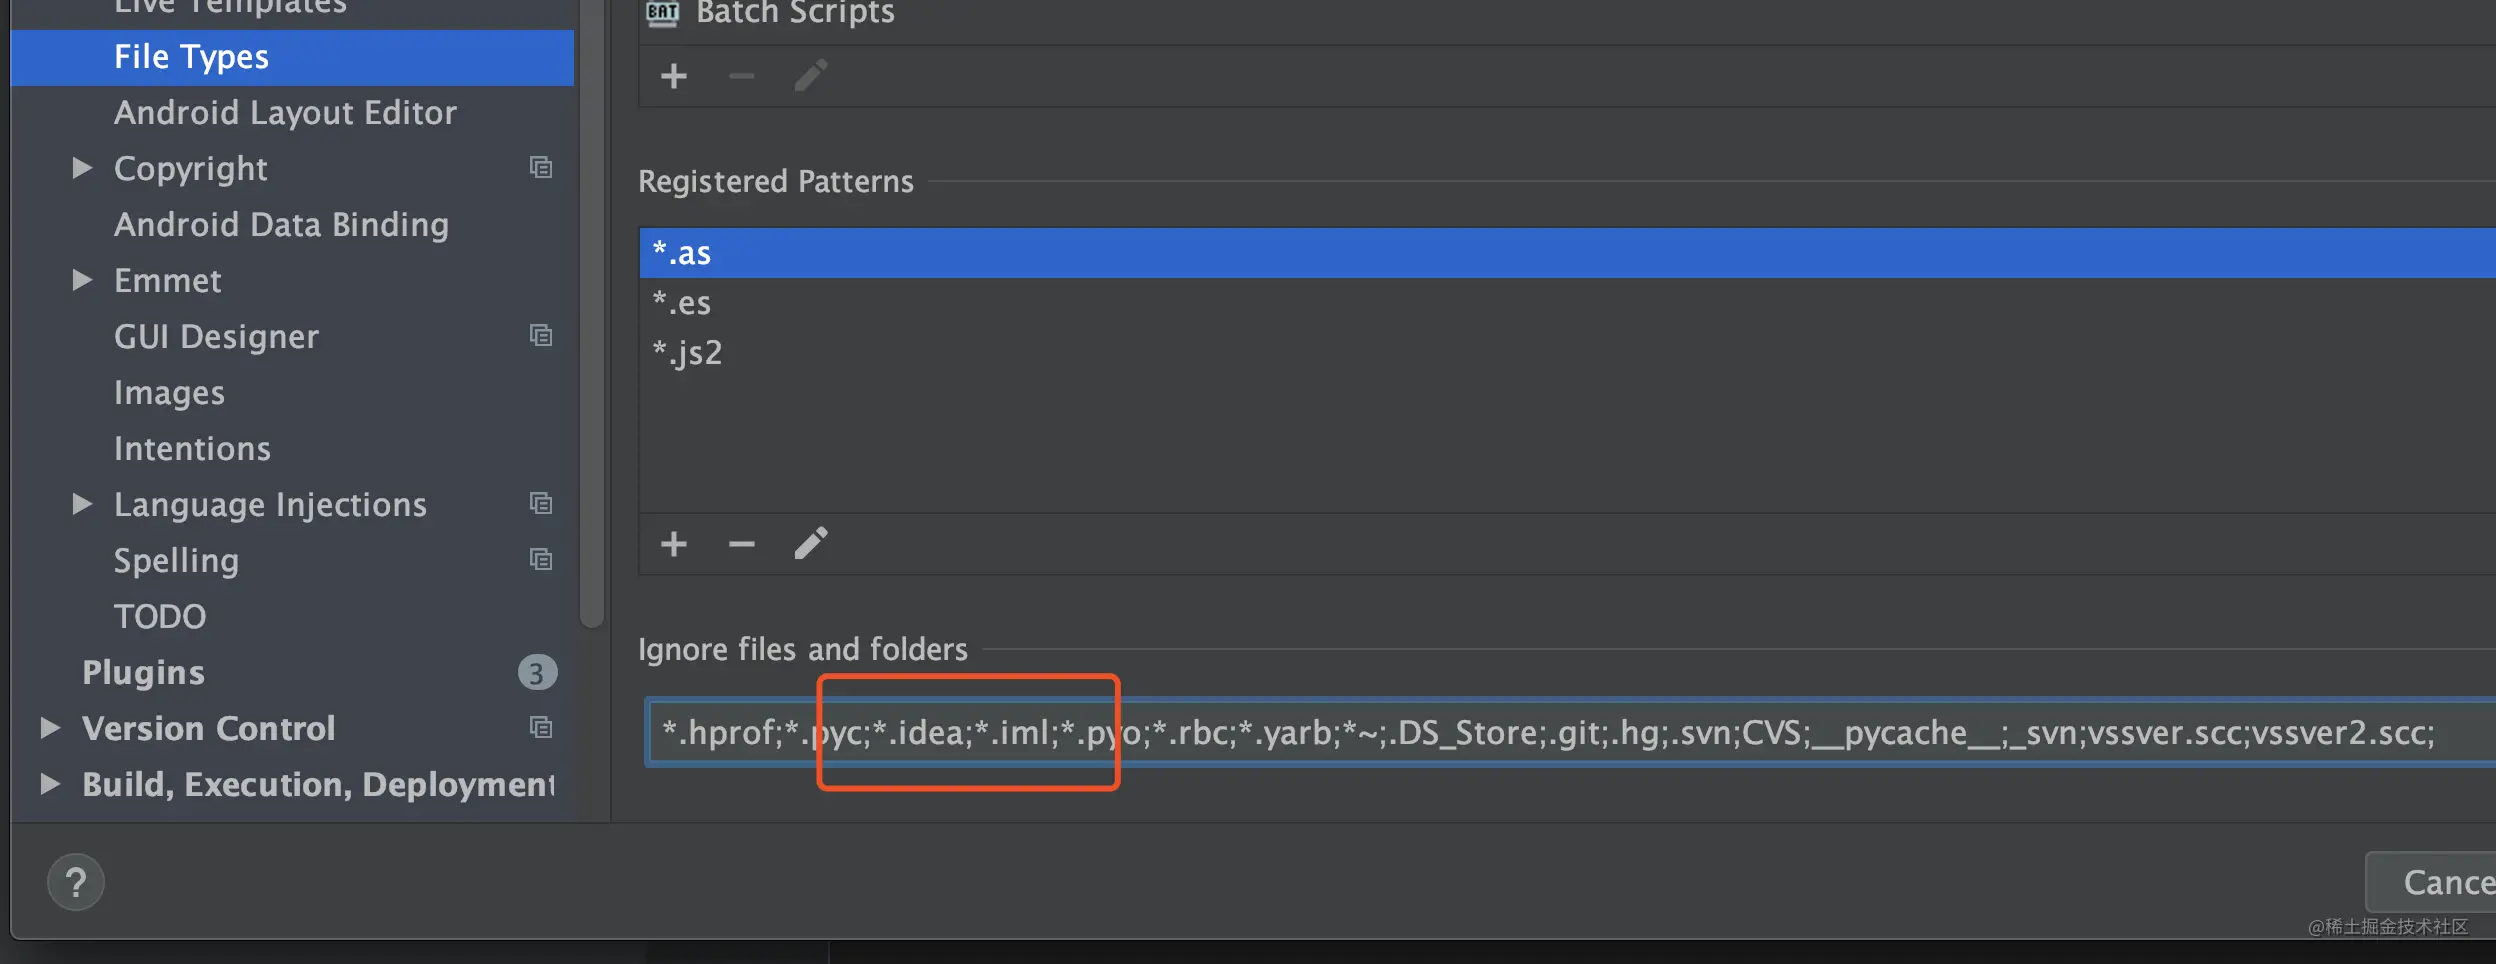Expand Build, Execution, Deployment section
This screenshot has width=2496, height=964.
click(x=50, y=784)
